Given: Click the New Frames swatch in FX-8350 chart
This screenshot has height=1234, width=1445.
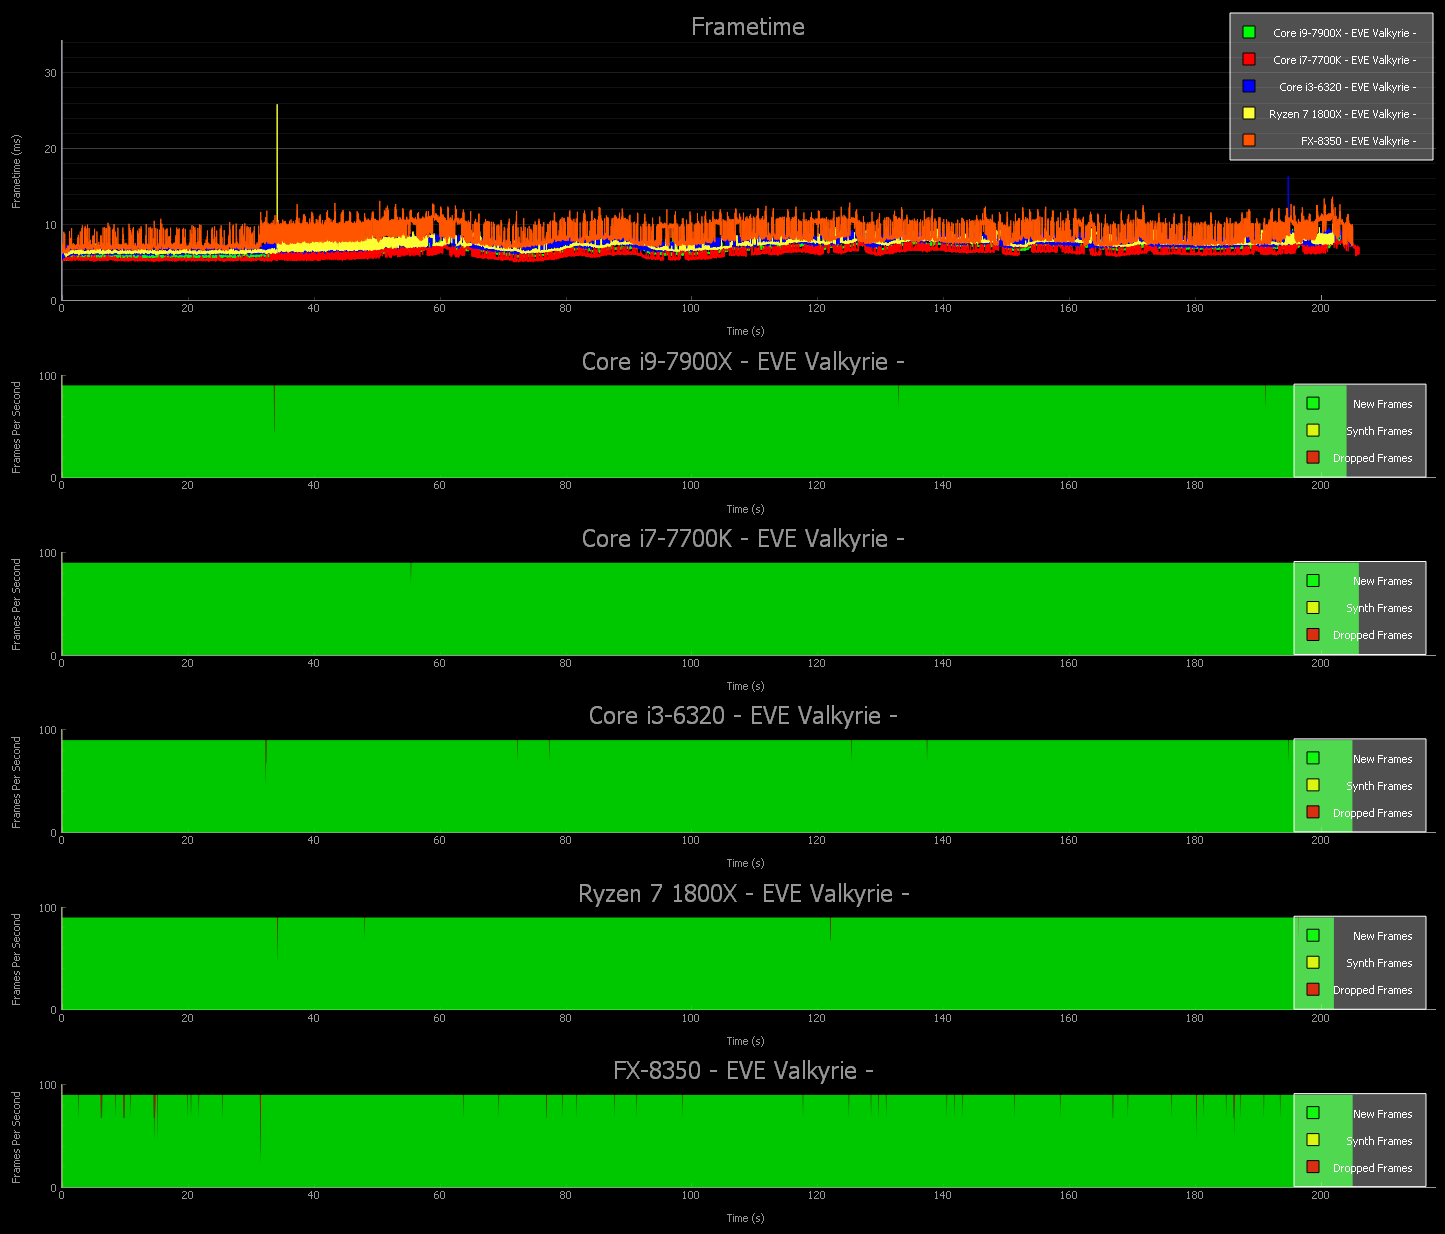Looking at the screenshot, I should click(x=1313, y=1112).
